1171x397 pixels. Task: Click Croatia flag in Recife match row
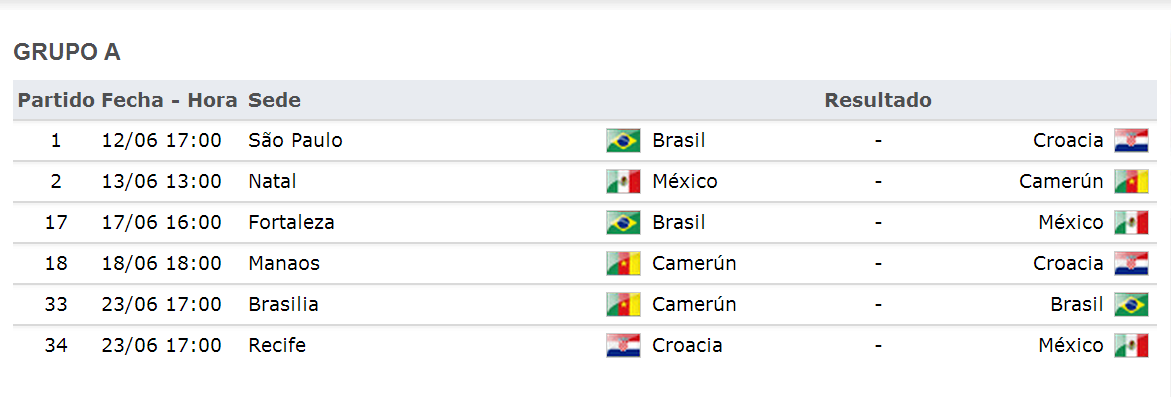point(623,346)
